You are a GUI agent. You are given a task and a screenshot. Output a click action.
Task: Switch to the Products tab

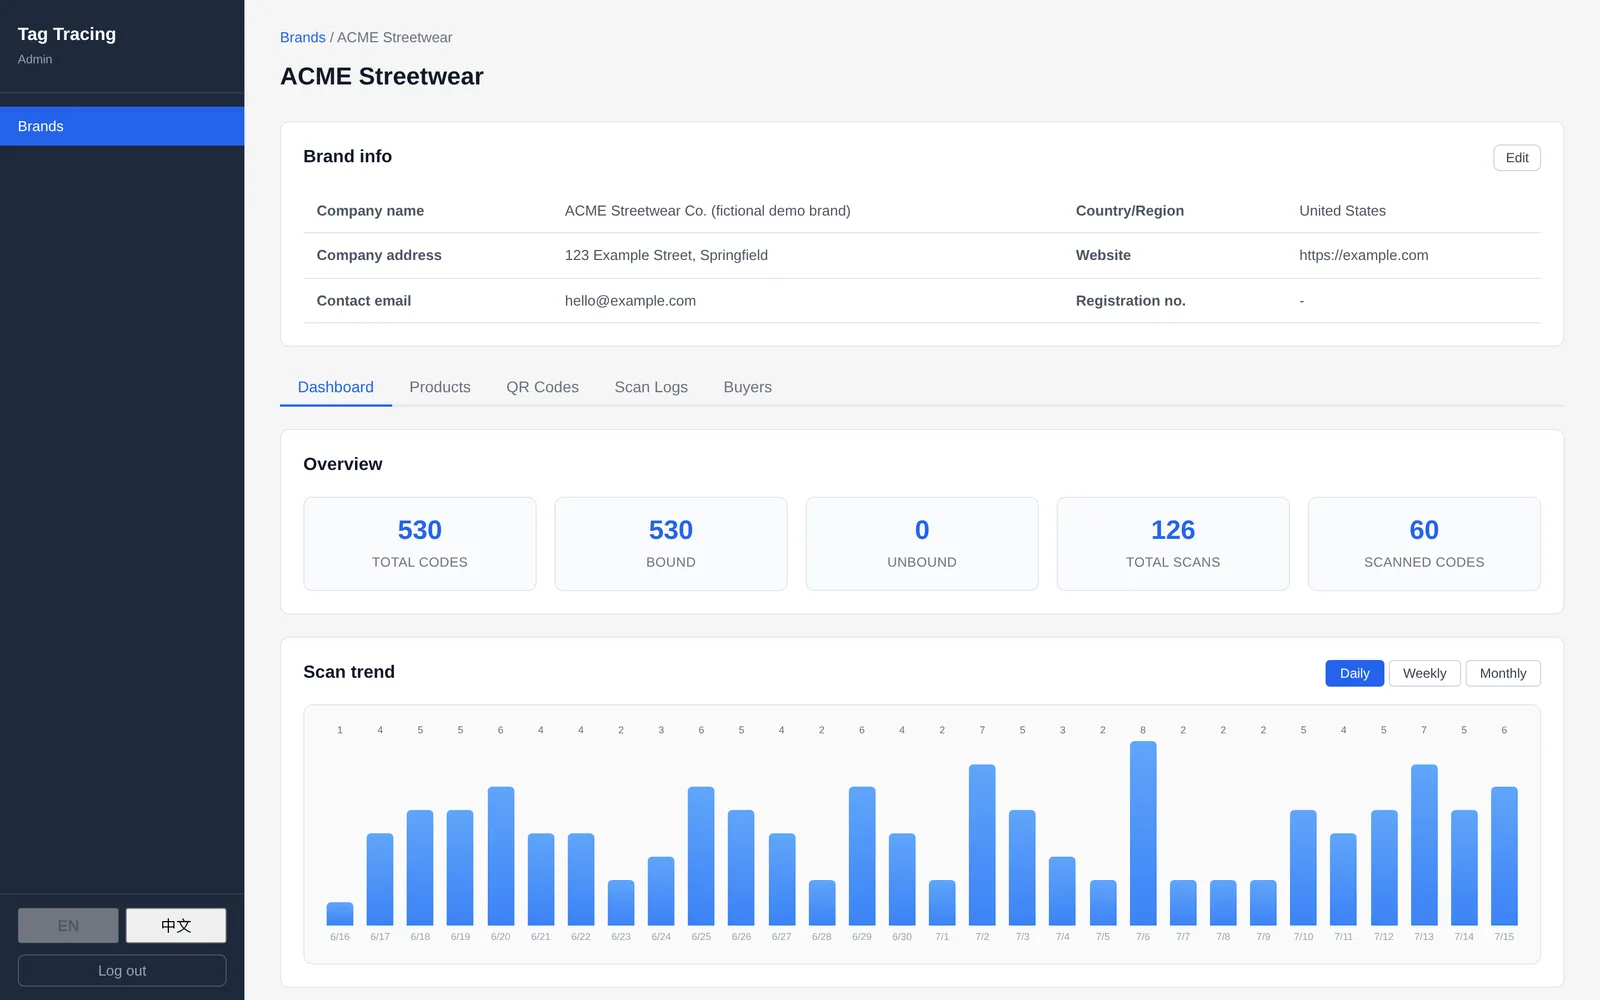pyautogui.click(x=440, y=387)
